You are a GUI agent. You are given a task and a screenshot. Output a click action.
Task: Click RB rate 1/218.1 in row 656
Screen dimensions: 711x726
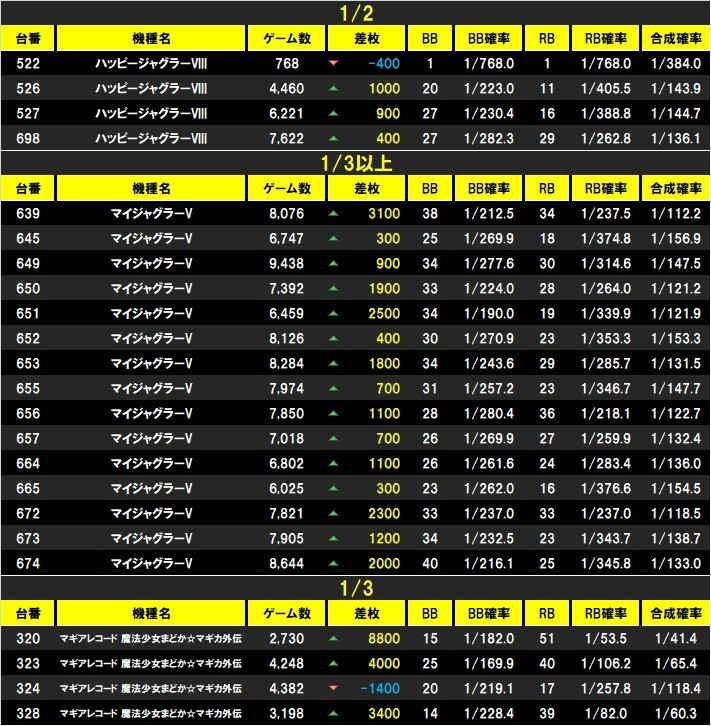pos(605,413)
